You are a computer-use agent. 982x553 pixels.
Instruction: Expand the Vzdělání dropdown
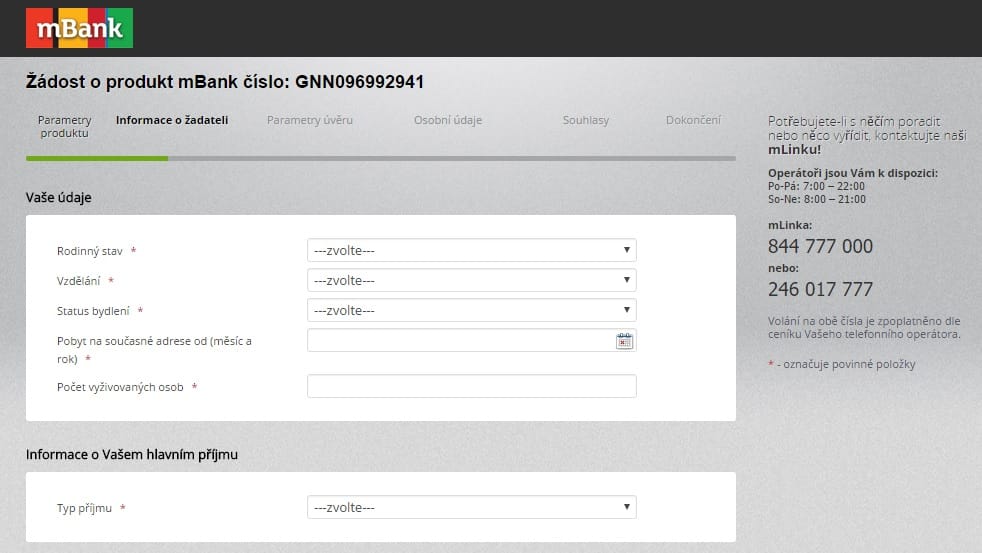point(472,280)
